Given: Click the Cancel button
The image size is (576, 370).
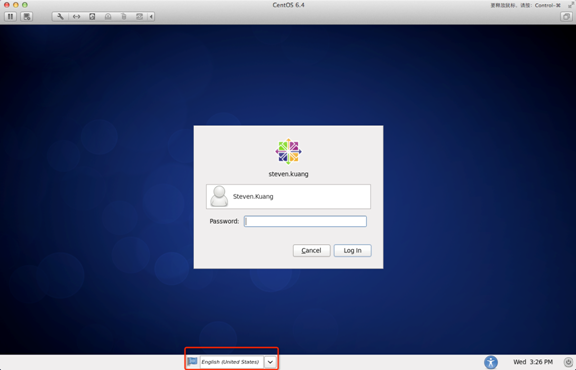Looking at the screenshot, I should (312, 251).
